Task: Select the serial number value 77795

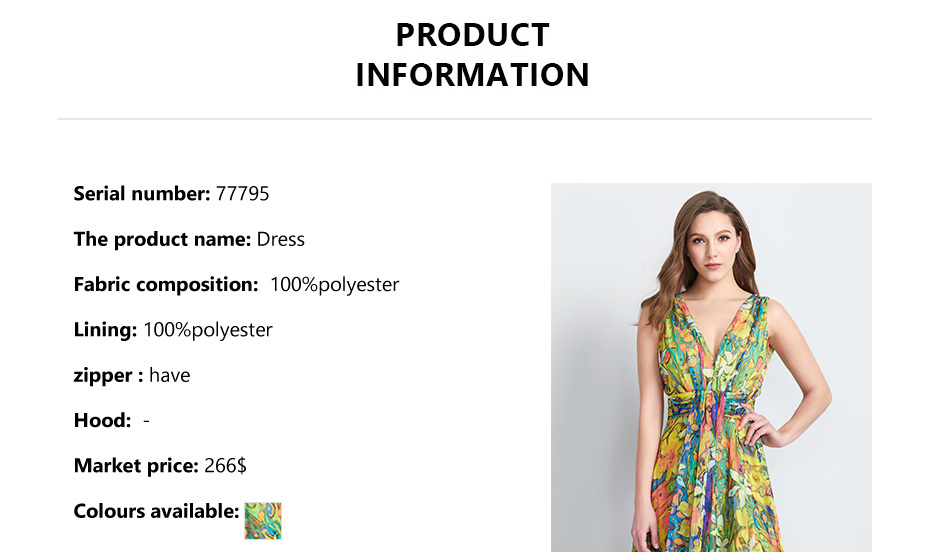Action: 243,193
